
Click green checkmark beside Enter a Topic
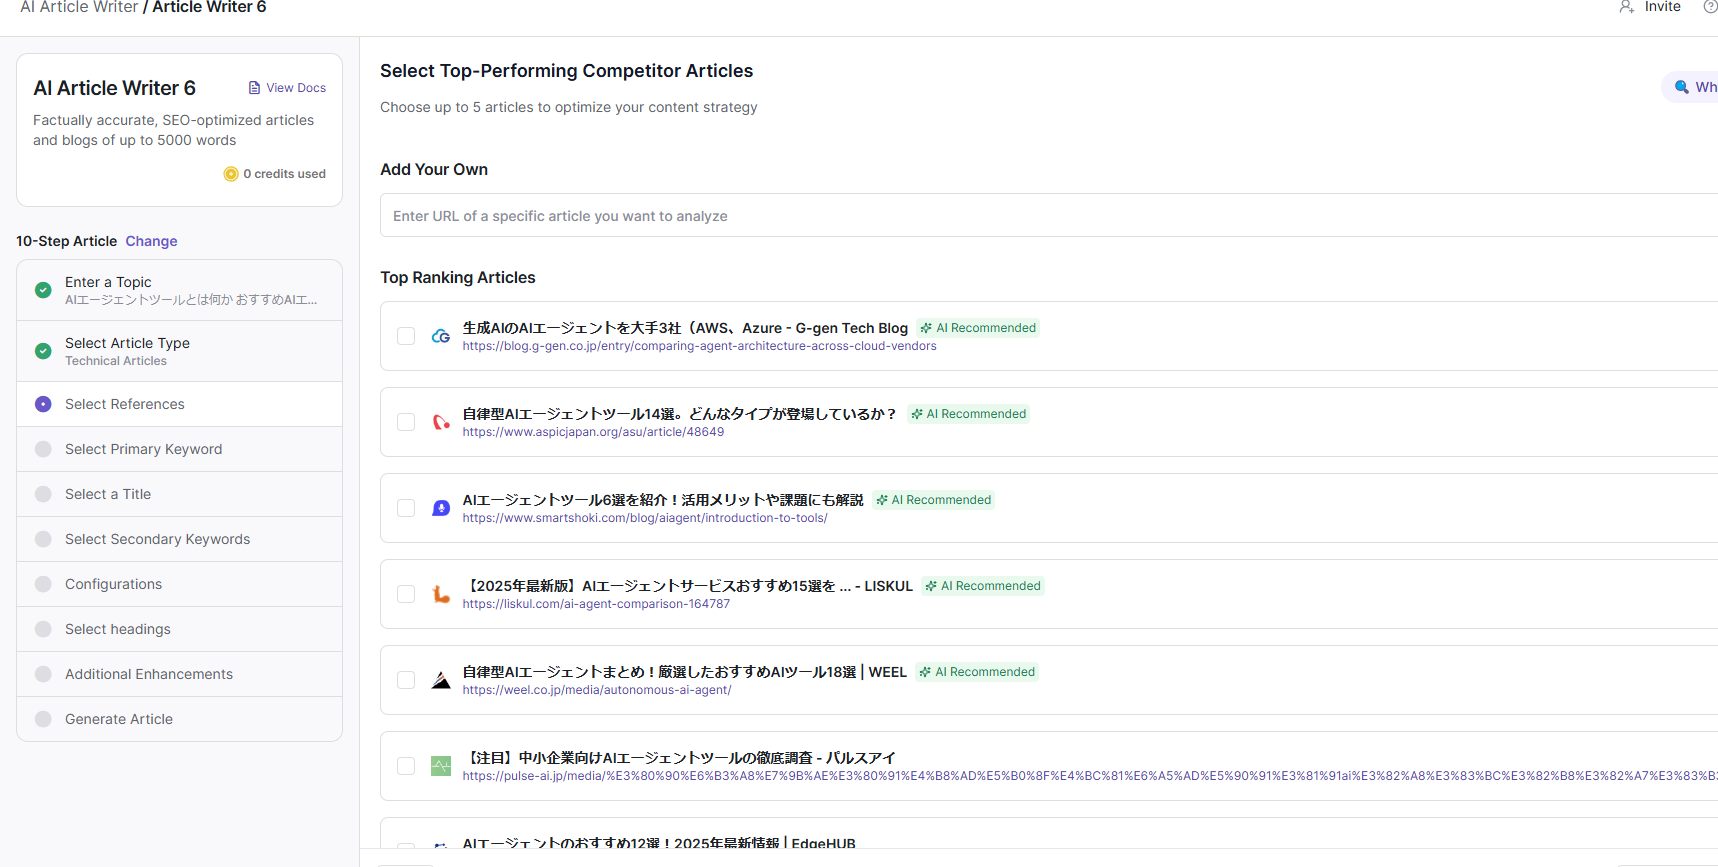pos(43,290)
